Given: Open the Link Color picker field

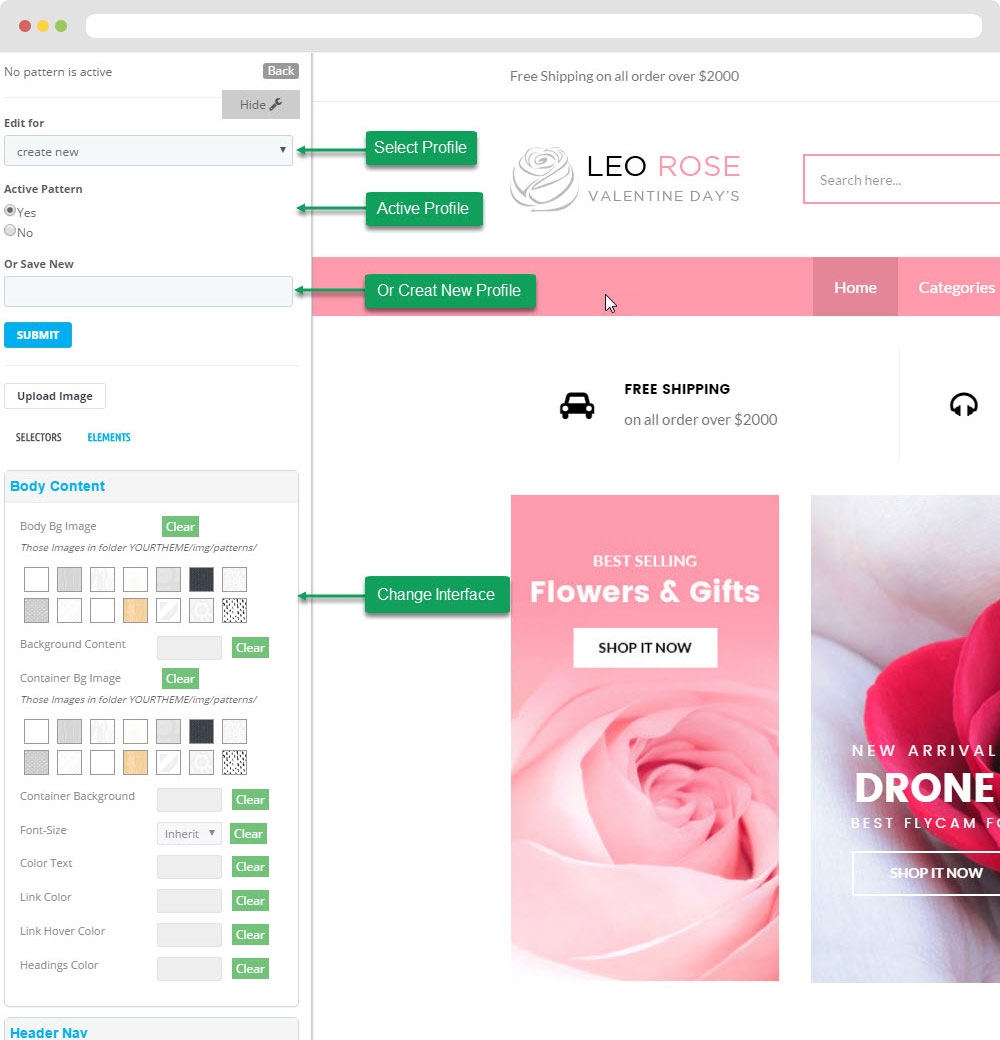Looking at the screenshot, I should click(x=189, y=901).
